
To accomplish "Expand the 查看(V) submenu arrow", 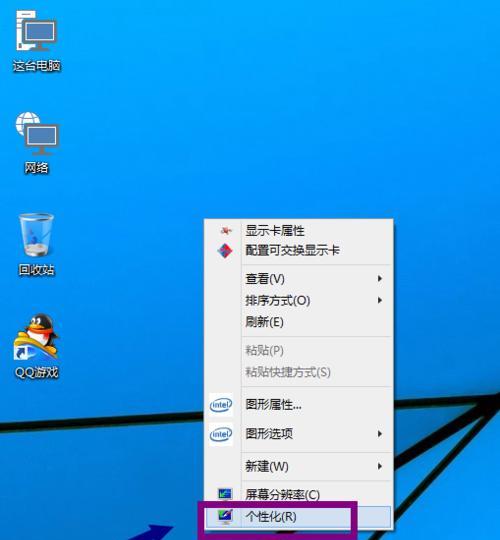I will 379,278.
